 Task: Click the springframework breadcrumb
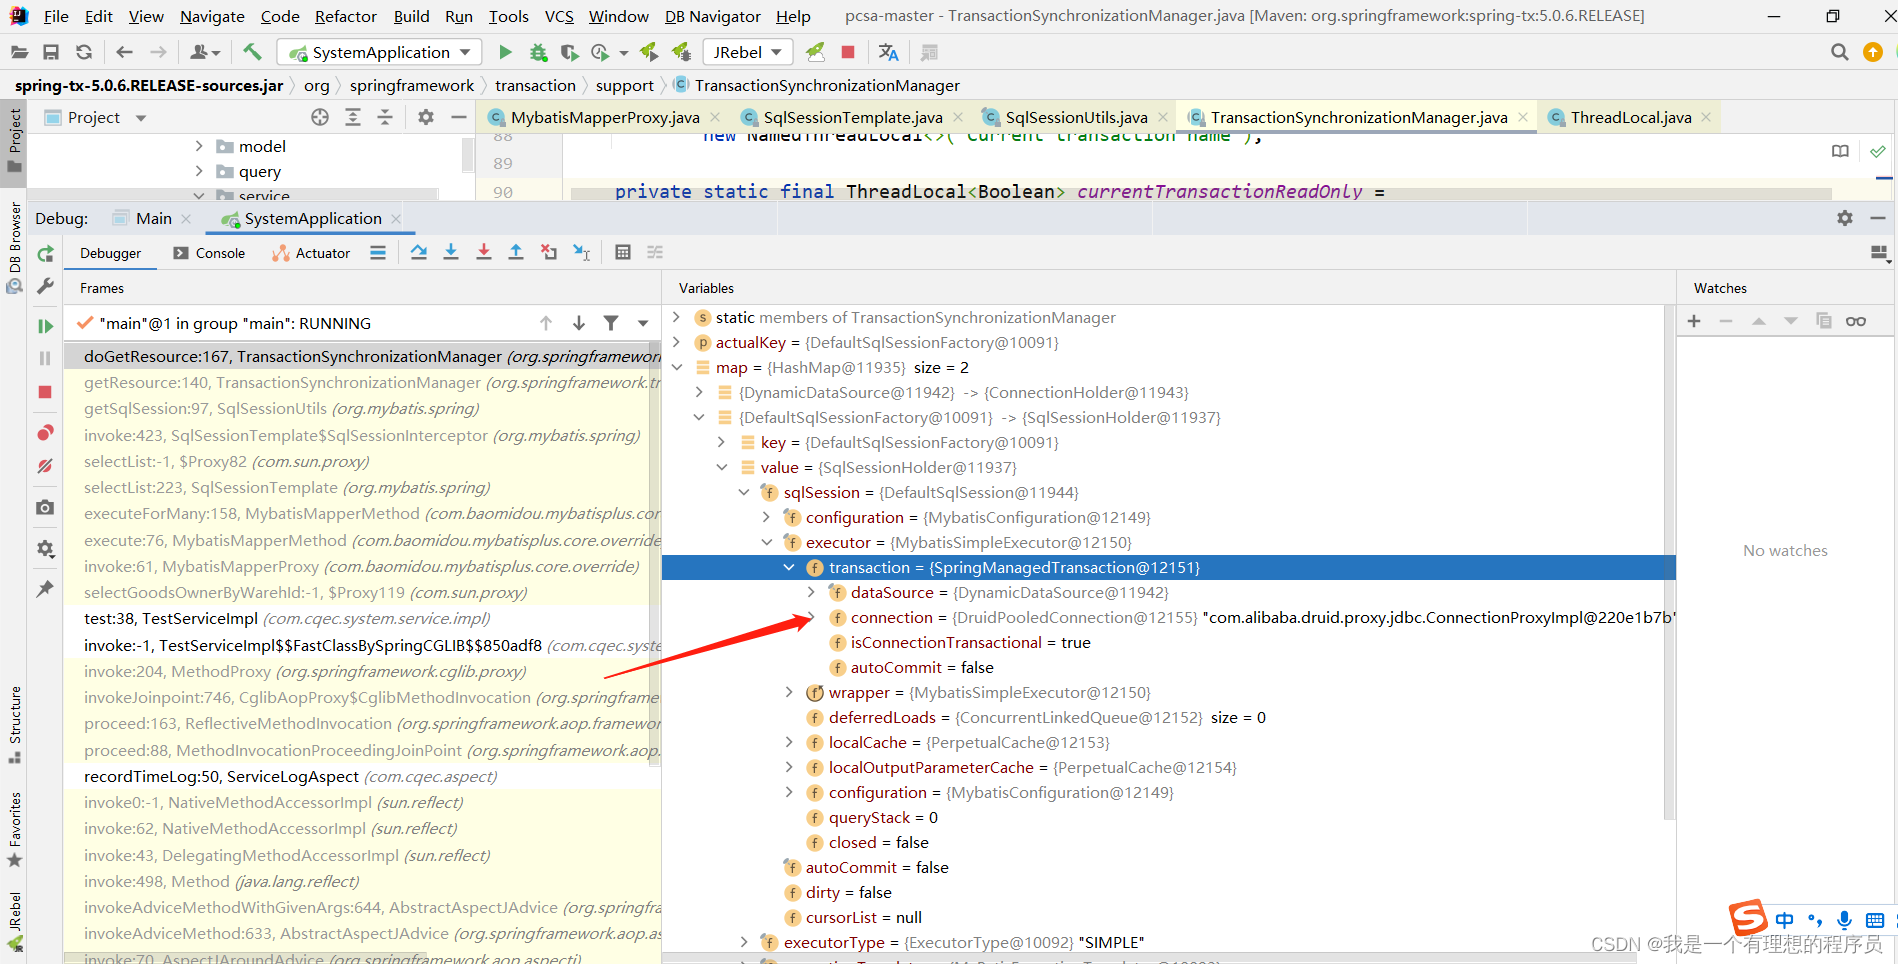pyautogui.click(x=412, y=85)
